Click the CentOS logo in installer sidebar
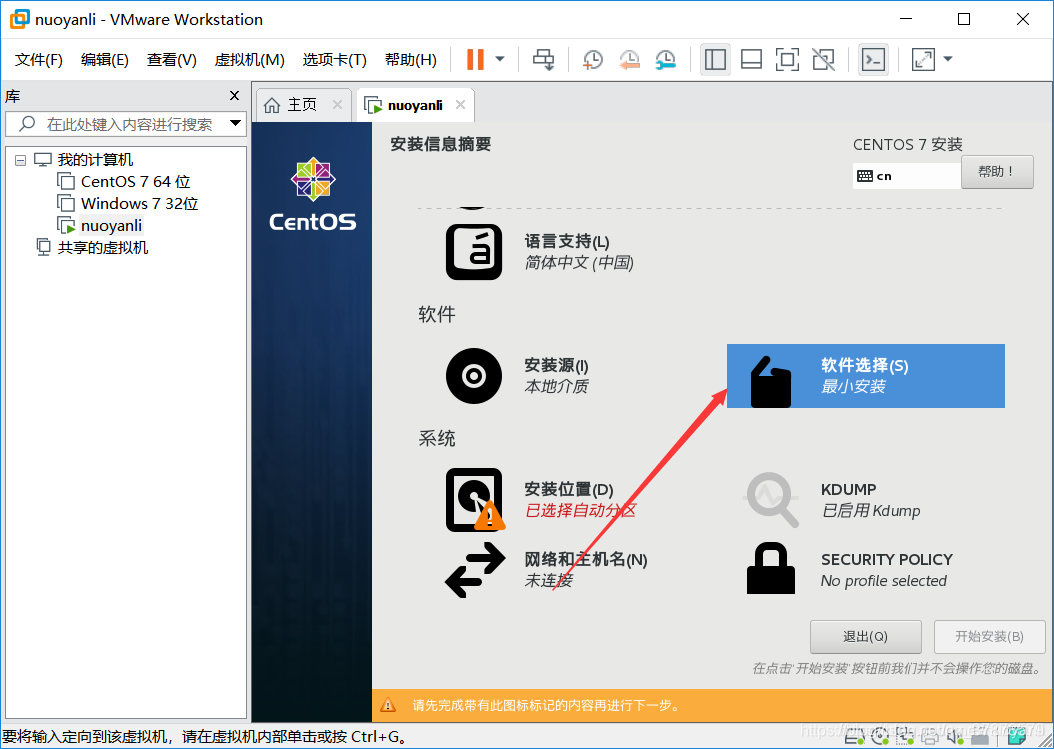Viewport: 1054px width, 749px height. [313, 195]
